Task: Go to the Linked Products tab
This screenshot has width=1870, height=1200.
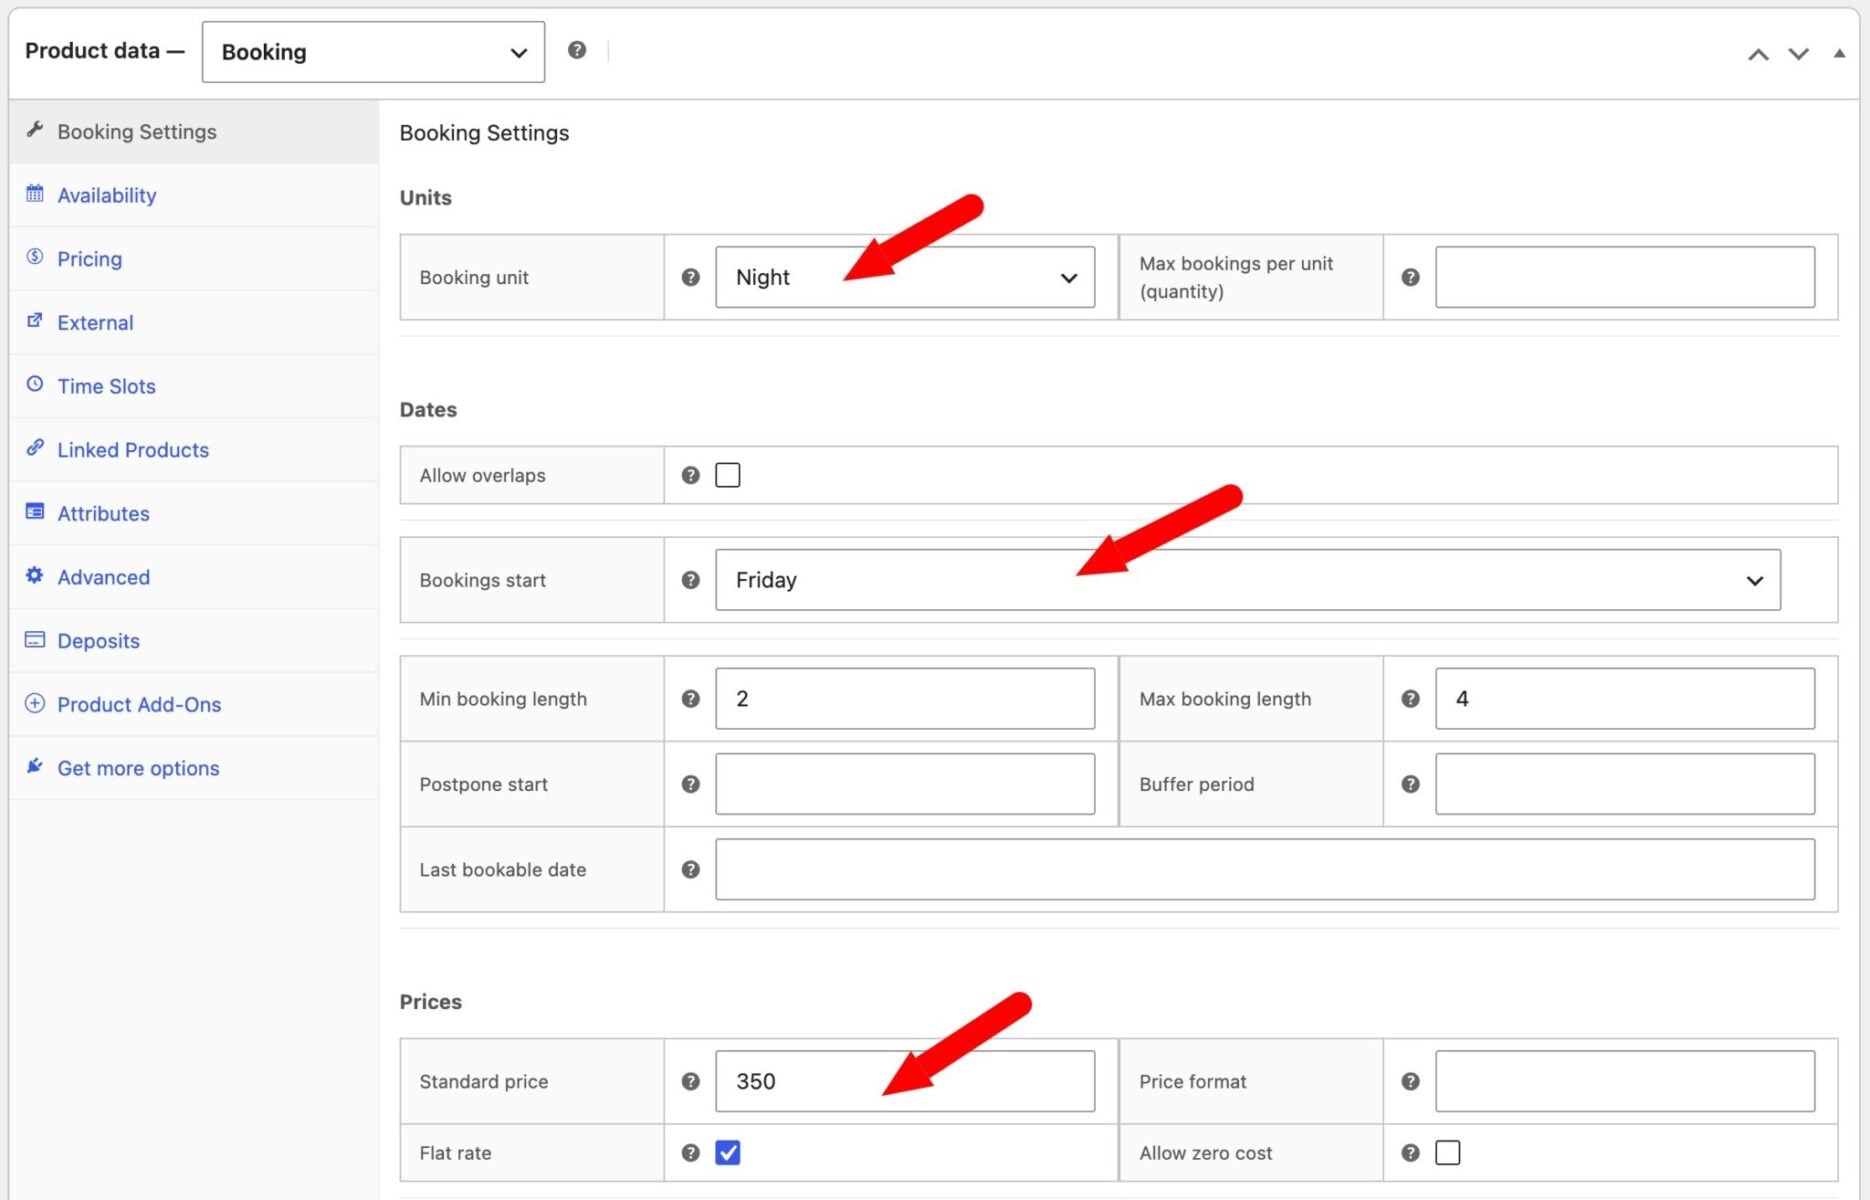Action: point(194,450)
